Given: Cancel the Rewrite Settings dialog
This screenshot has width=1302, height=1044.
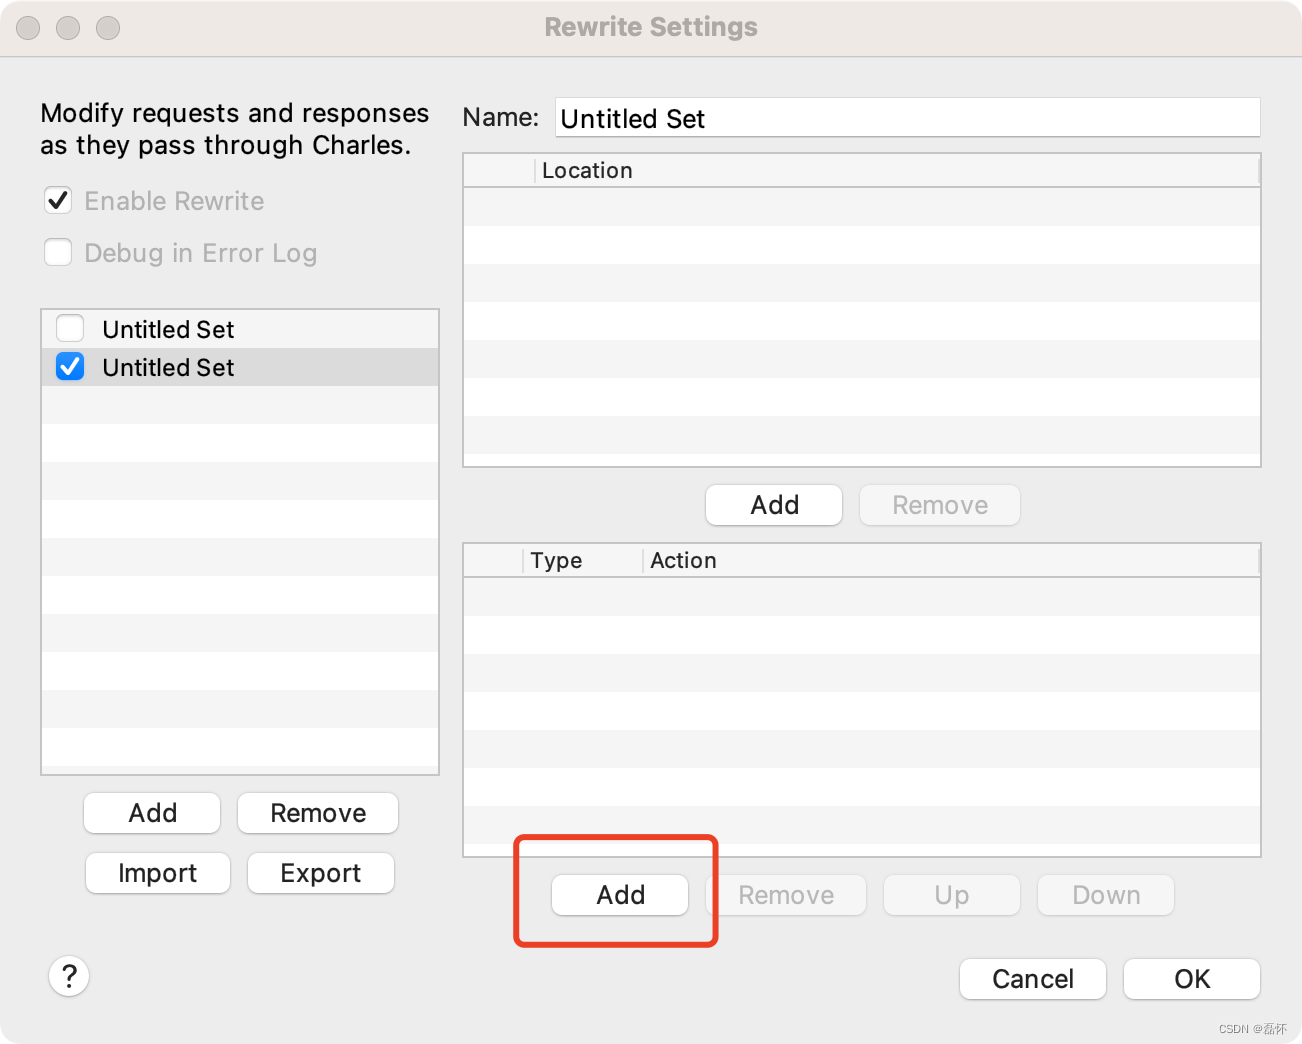Looking at the screenshot, I should (x=1033, y=979).
